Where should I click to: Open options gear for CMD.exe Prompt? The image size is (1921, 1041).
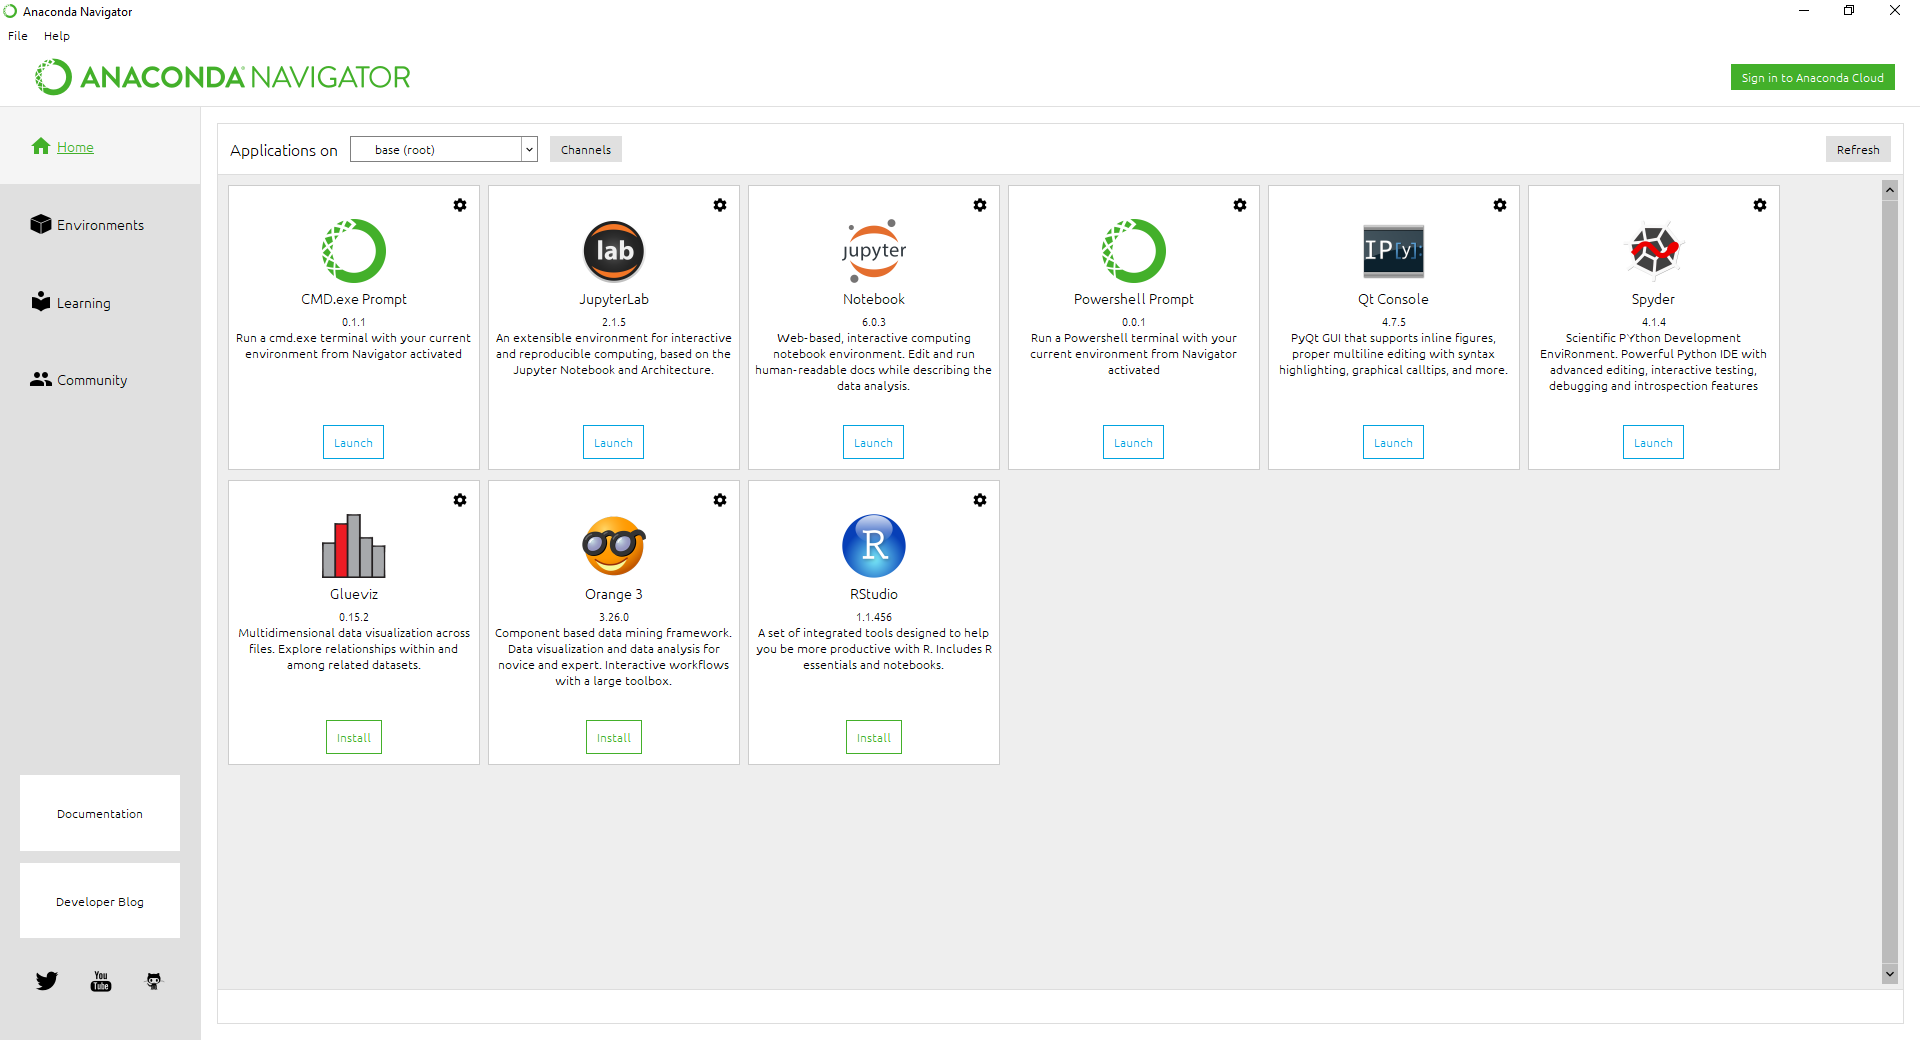coord(460,205)
